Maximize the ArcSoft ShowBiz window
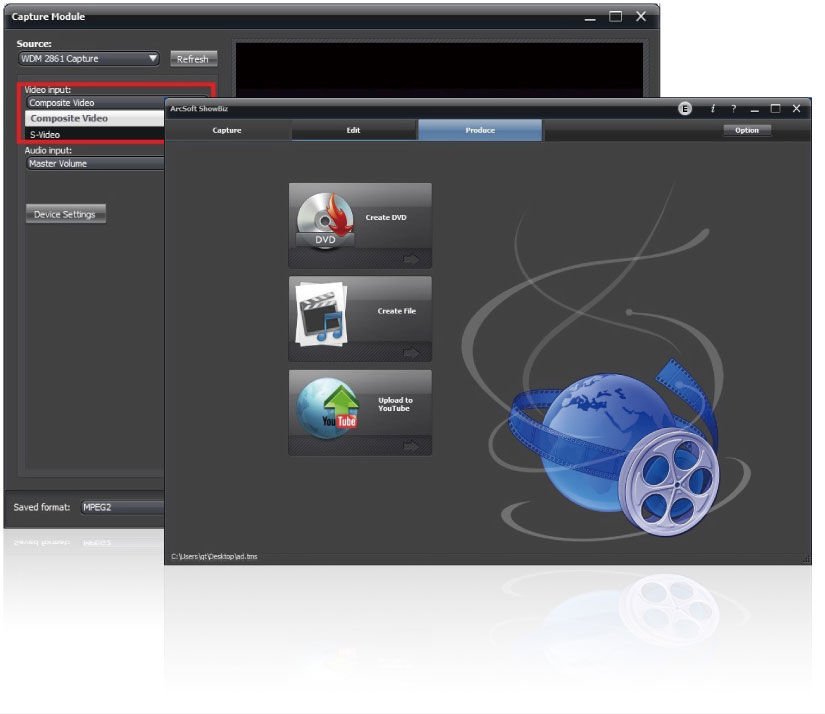 point(776,108)
